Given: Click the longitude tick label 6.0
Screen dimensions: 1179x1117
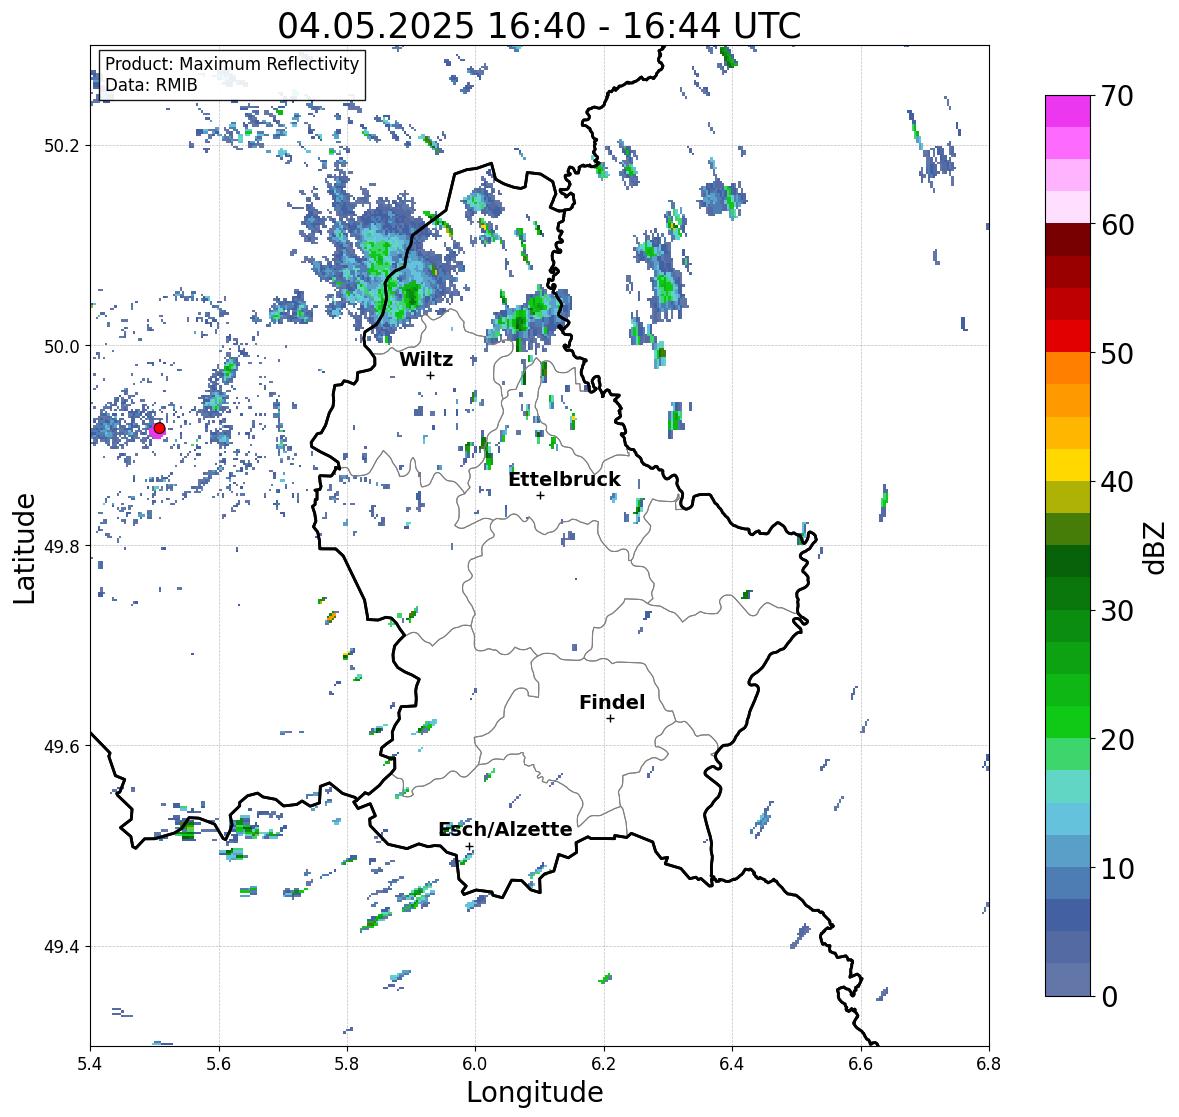Looking at the screenshot, I should (475, 1064).
